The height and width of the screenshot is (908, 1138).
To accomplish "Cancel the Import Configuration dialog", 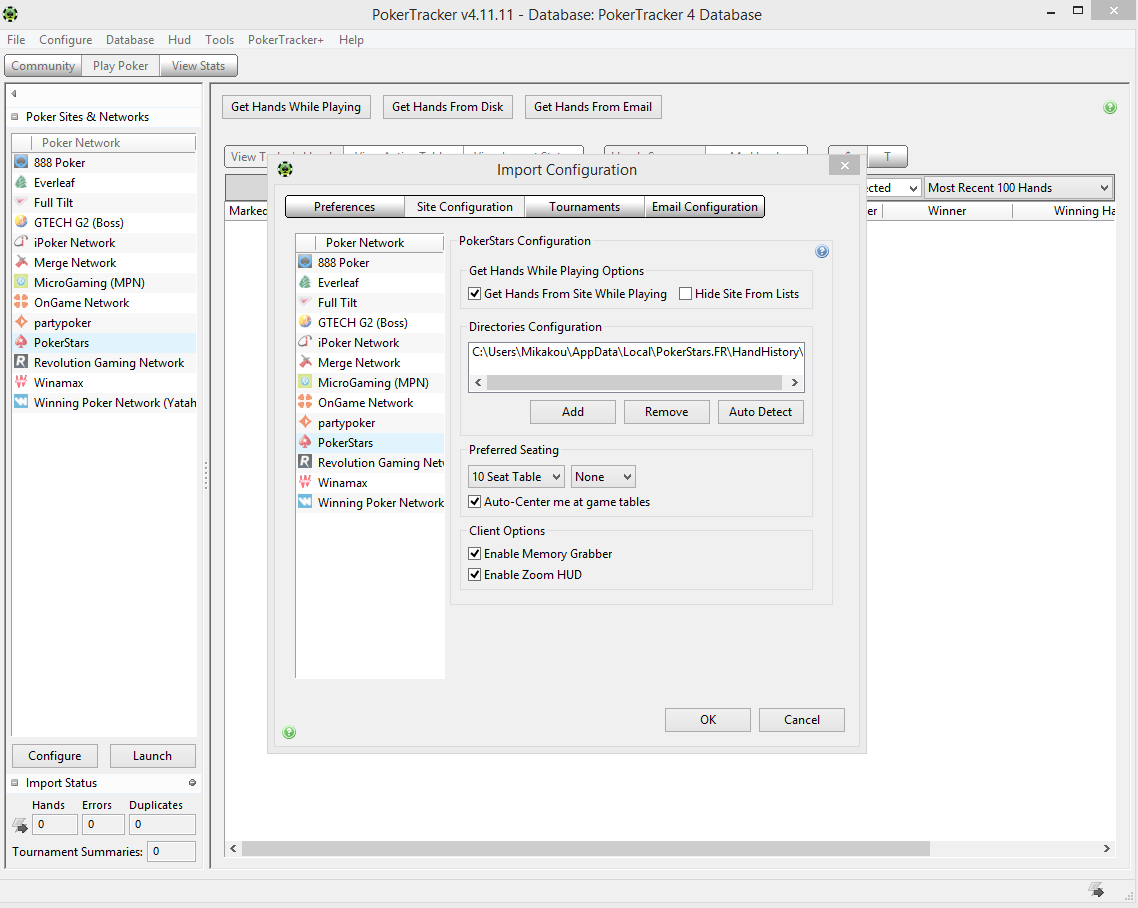I will pos(802,720).
